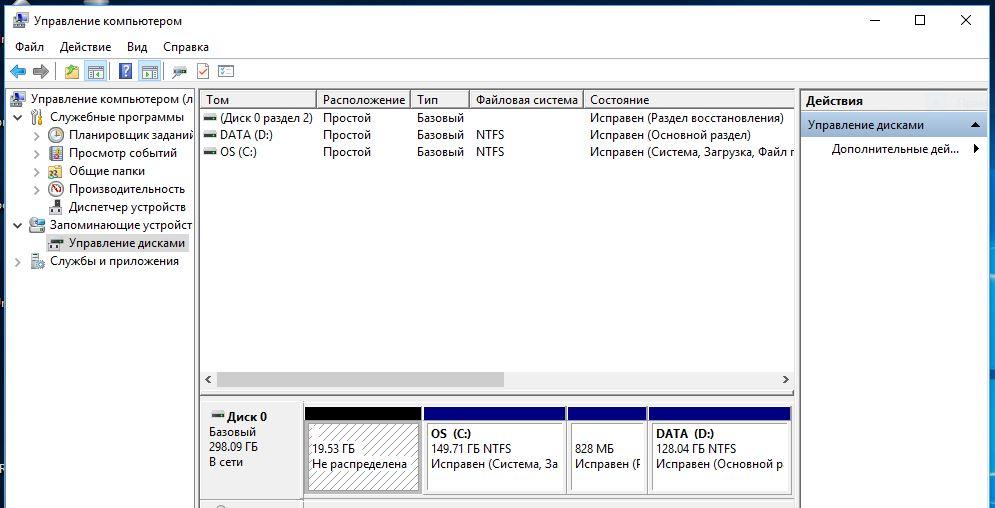Click 'Исправен (Раздел восстановления)' status cell
Image resolution: width=995 pixels, height=508 pixels.
(687, 118)
